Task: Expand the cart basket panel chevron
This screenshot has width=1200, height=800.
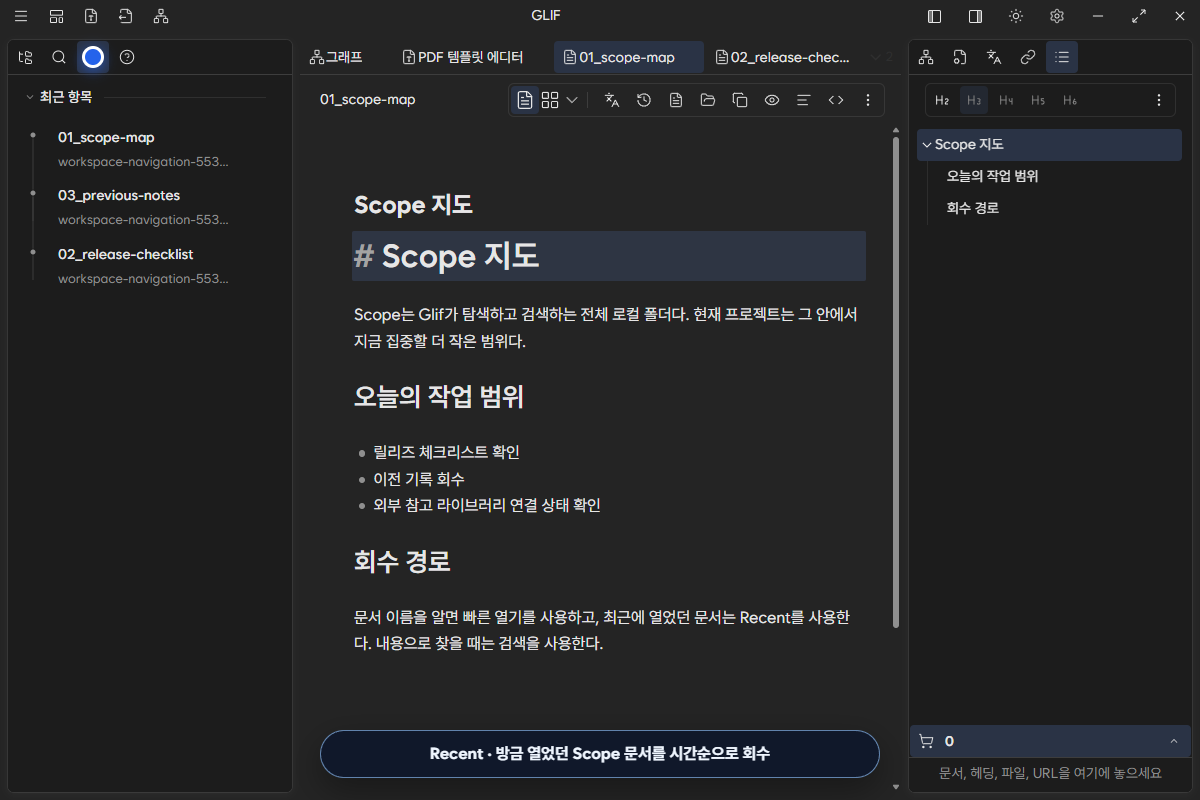Action: coord(1173,741)
